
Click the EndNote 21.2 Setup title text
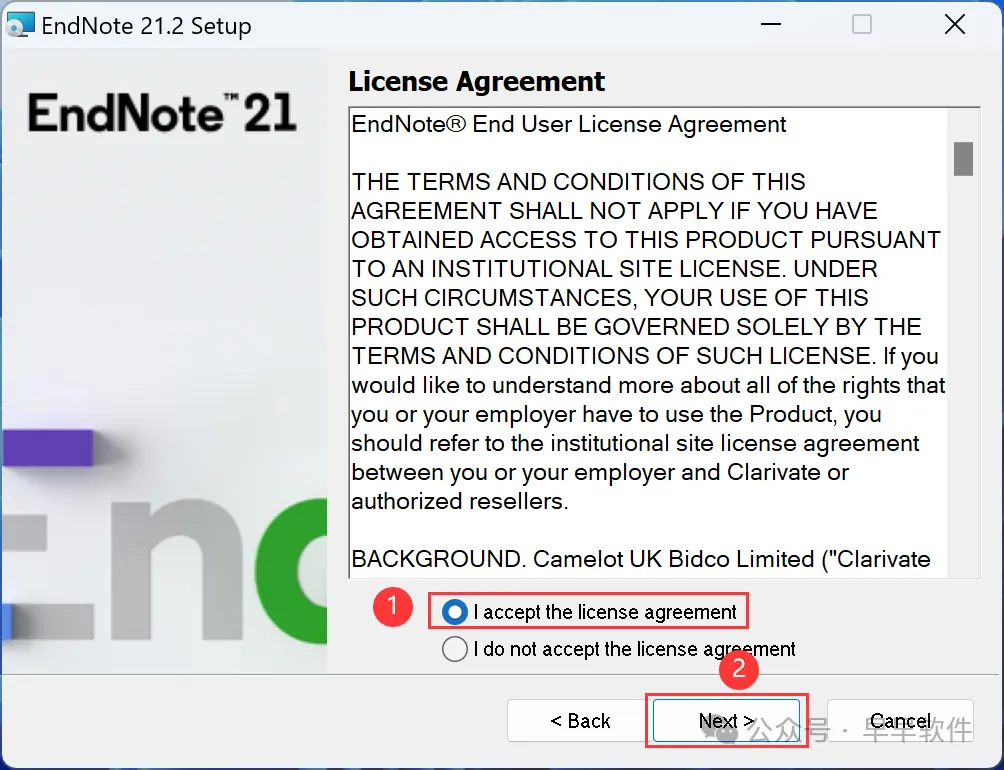pyautogui.click(x=147, y=26)
